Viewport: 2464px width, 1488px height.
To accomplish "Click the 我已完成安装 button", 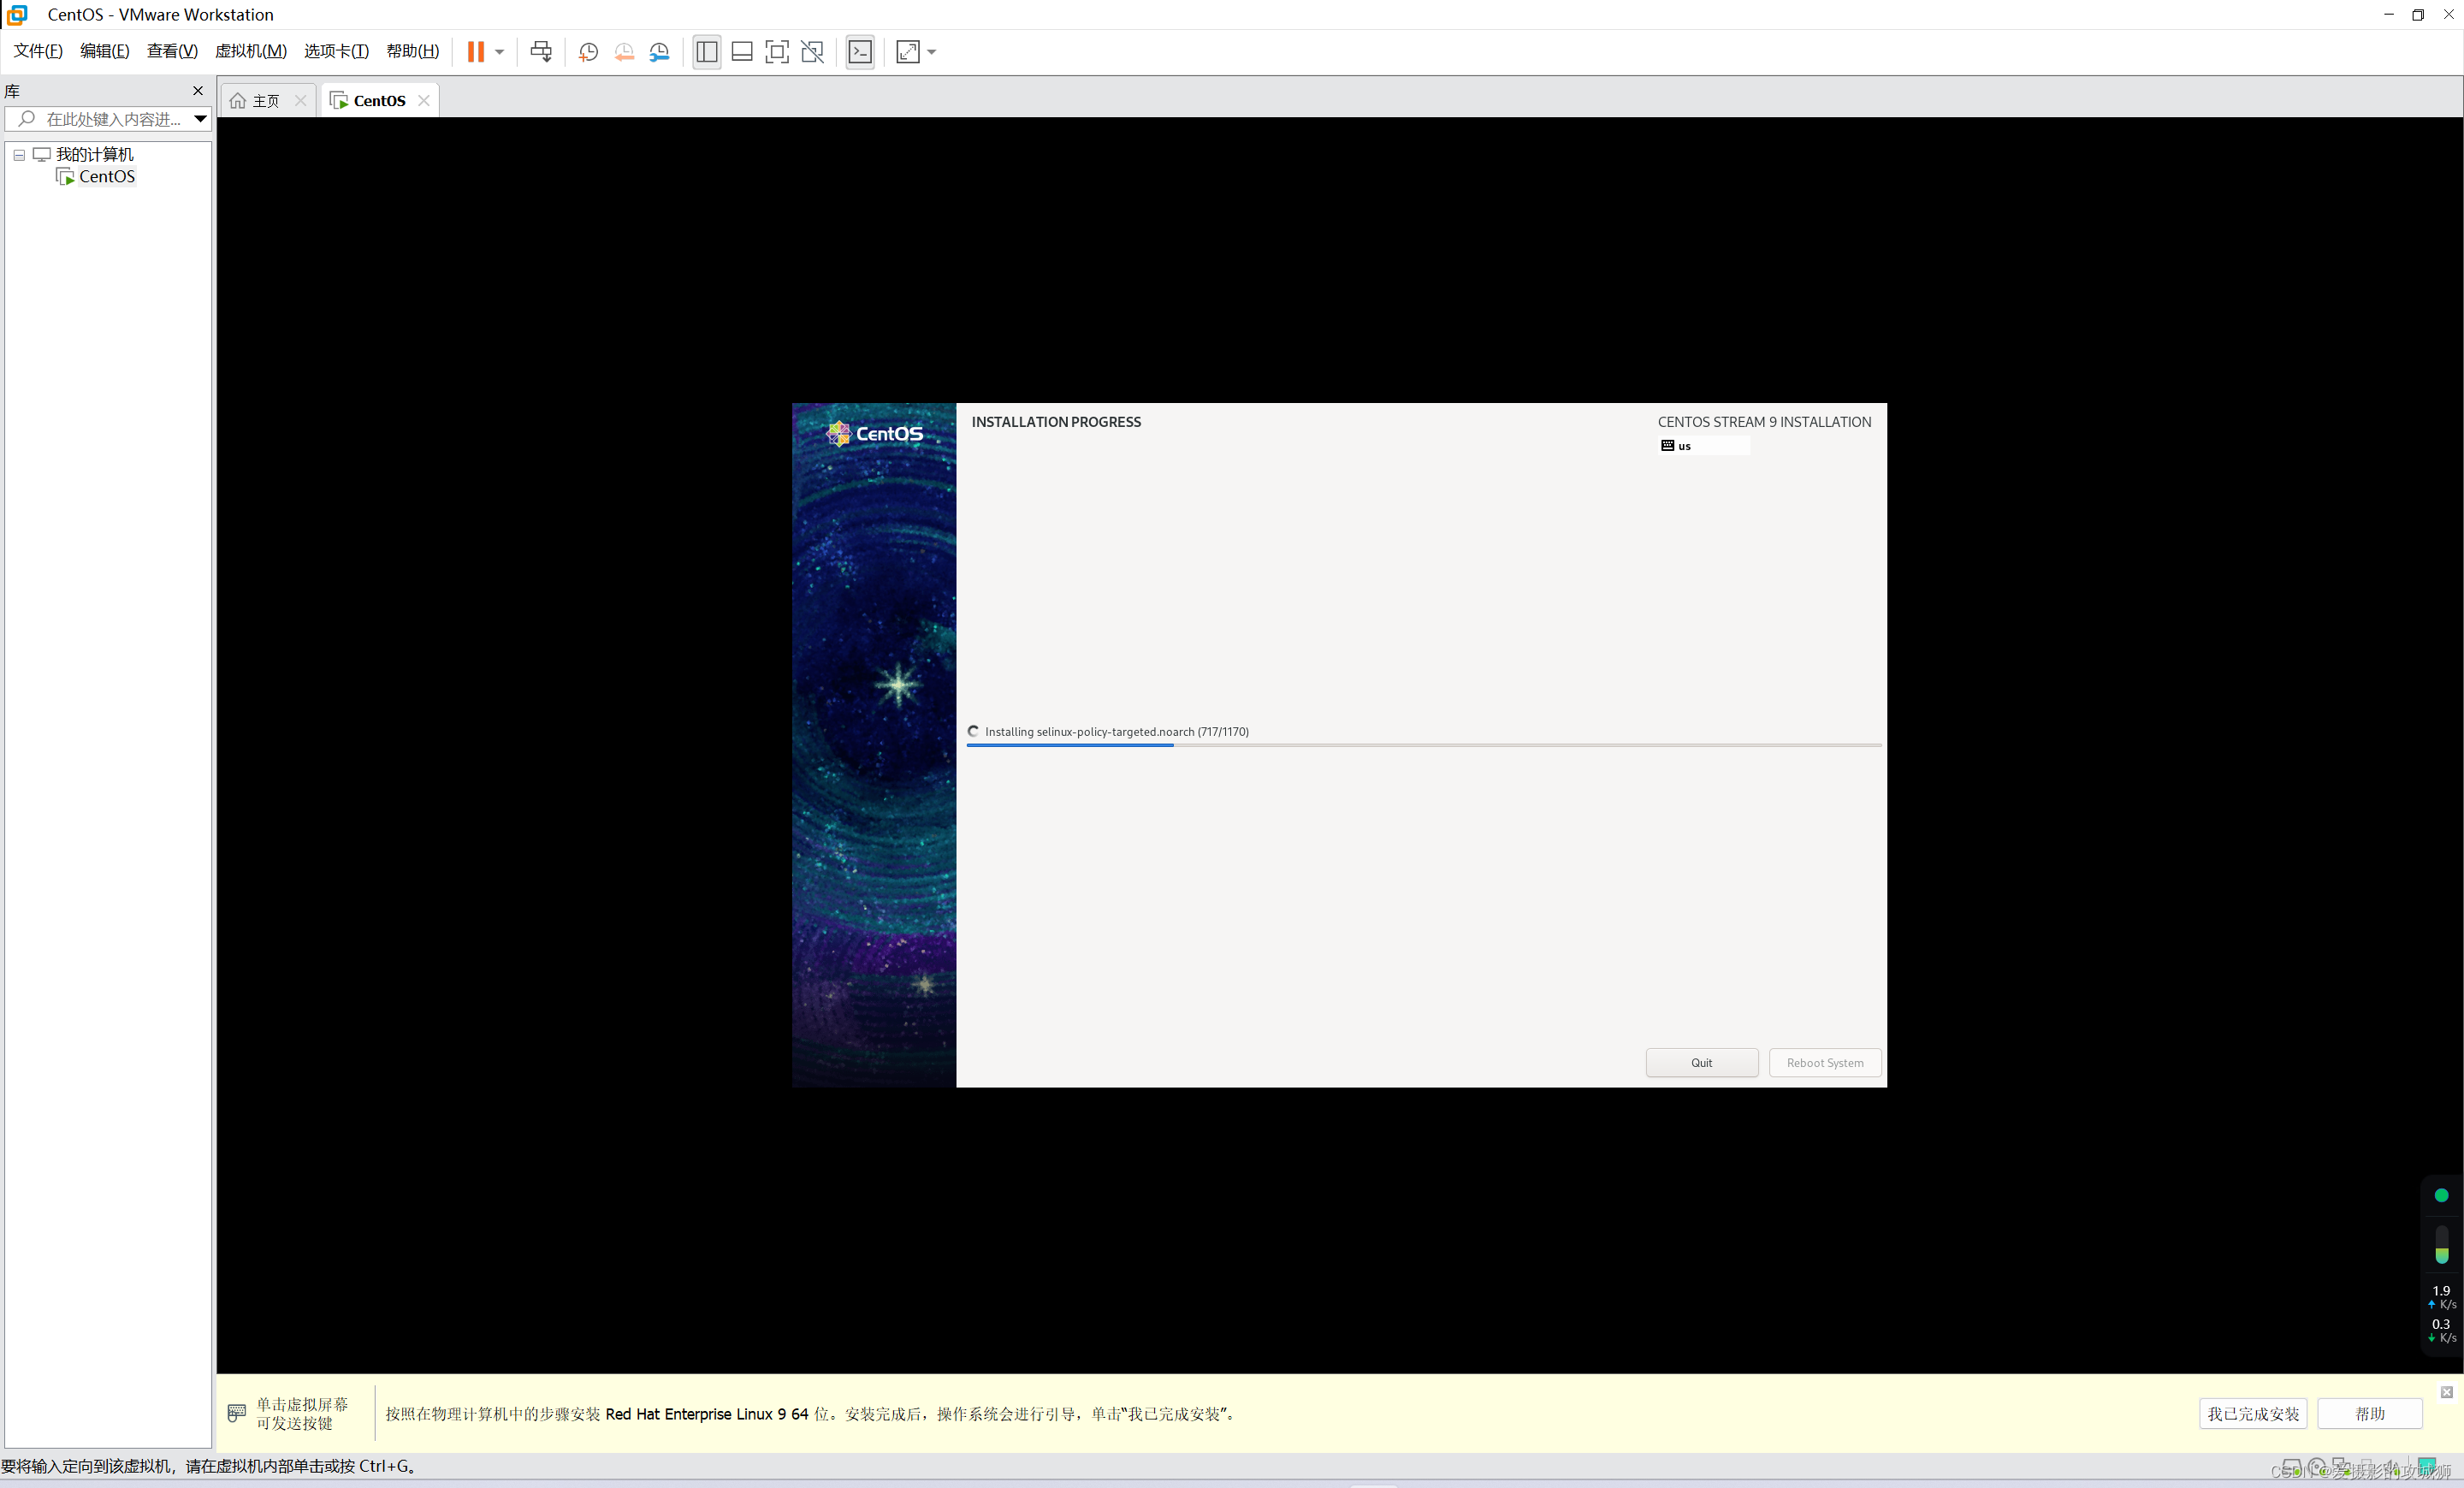I will (x=2252, y=1413).
